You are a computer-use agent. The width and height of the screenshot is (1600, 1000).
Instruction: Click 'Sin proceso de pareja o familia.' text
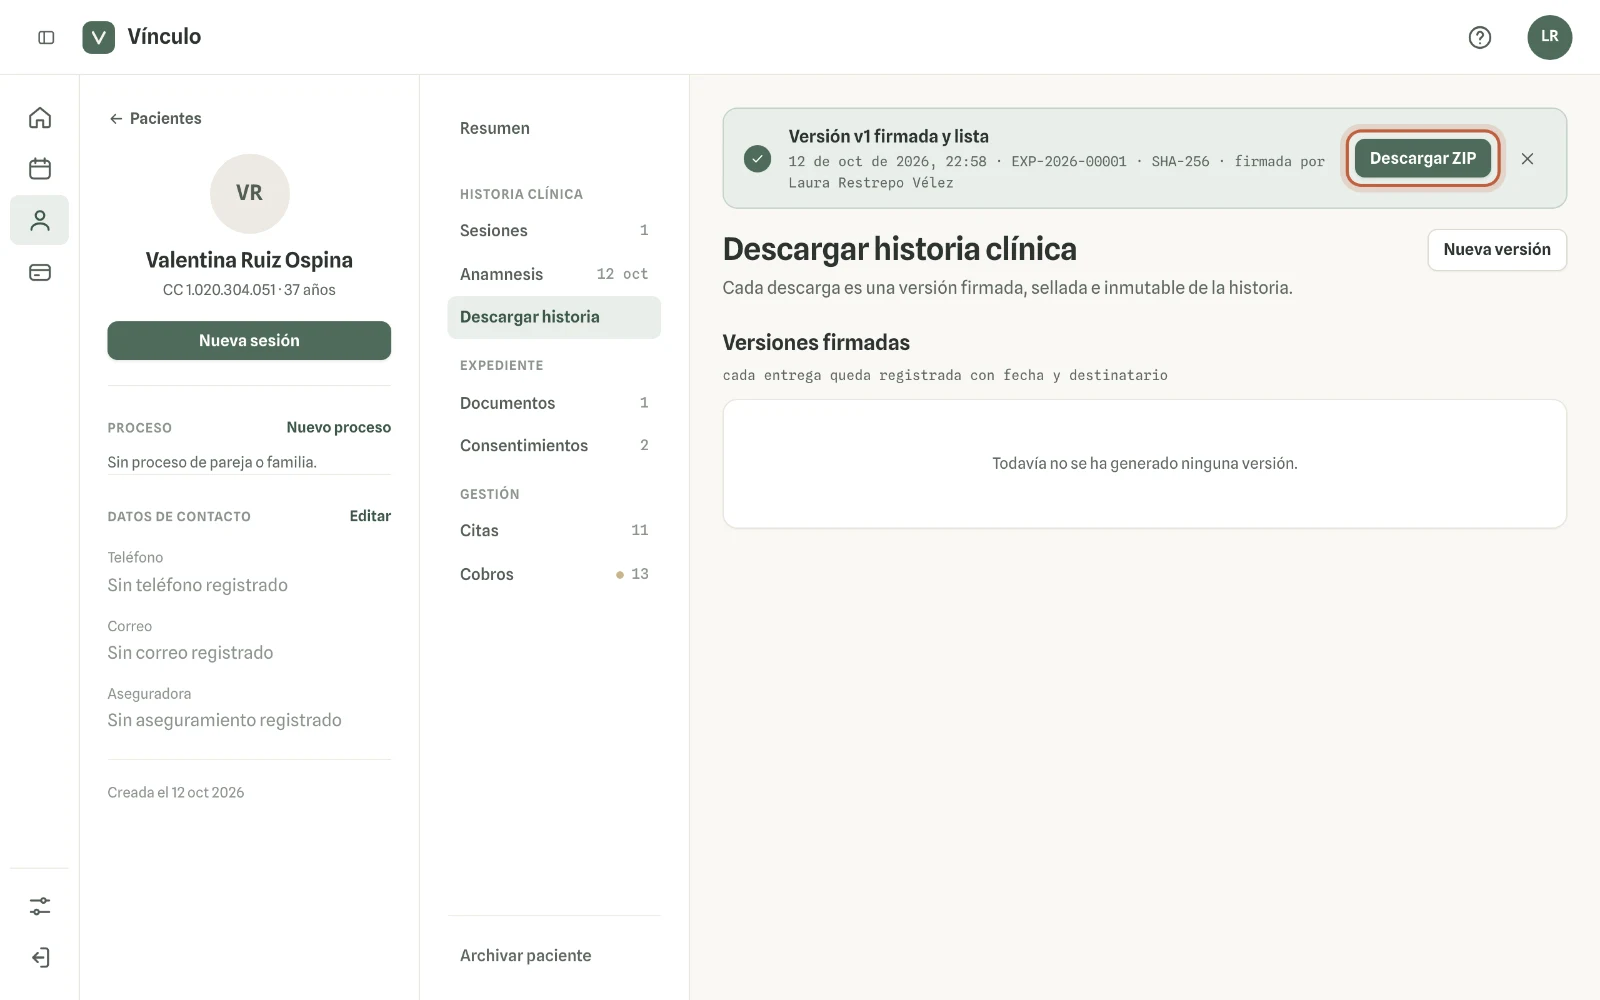[212, 462]
